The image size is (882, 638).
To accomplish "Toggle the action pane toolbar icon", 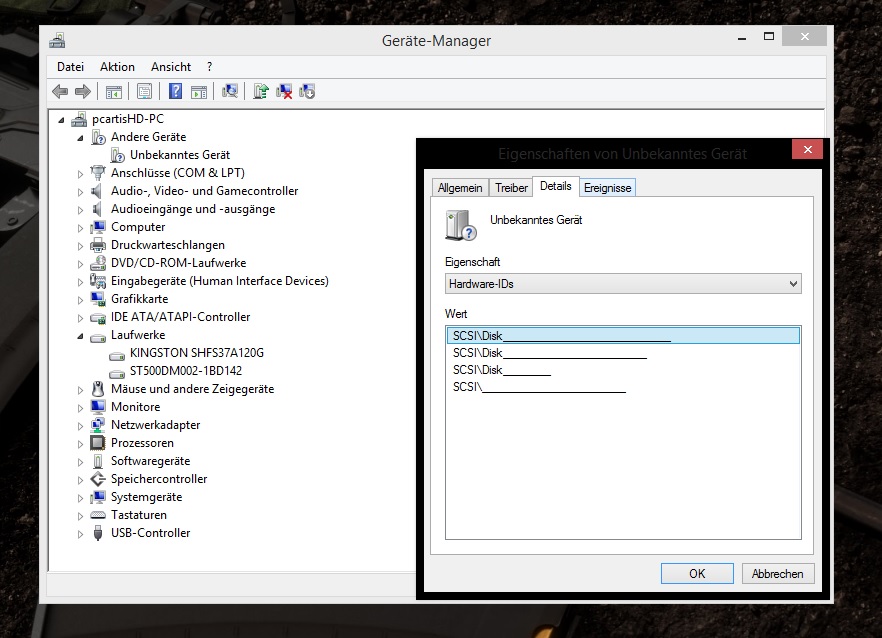I will coord(199,91).
